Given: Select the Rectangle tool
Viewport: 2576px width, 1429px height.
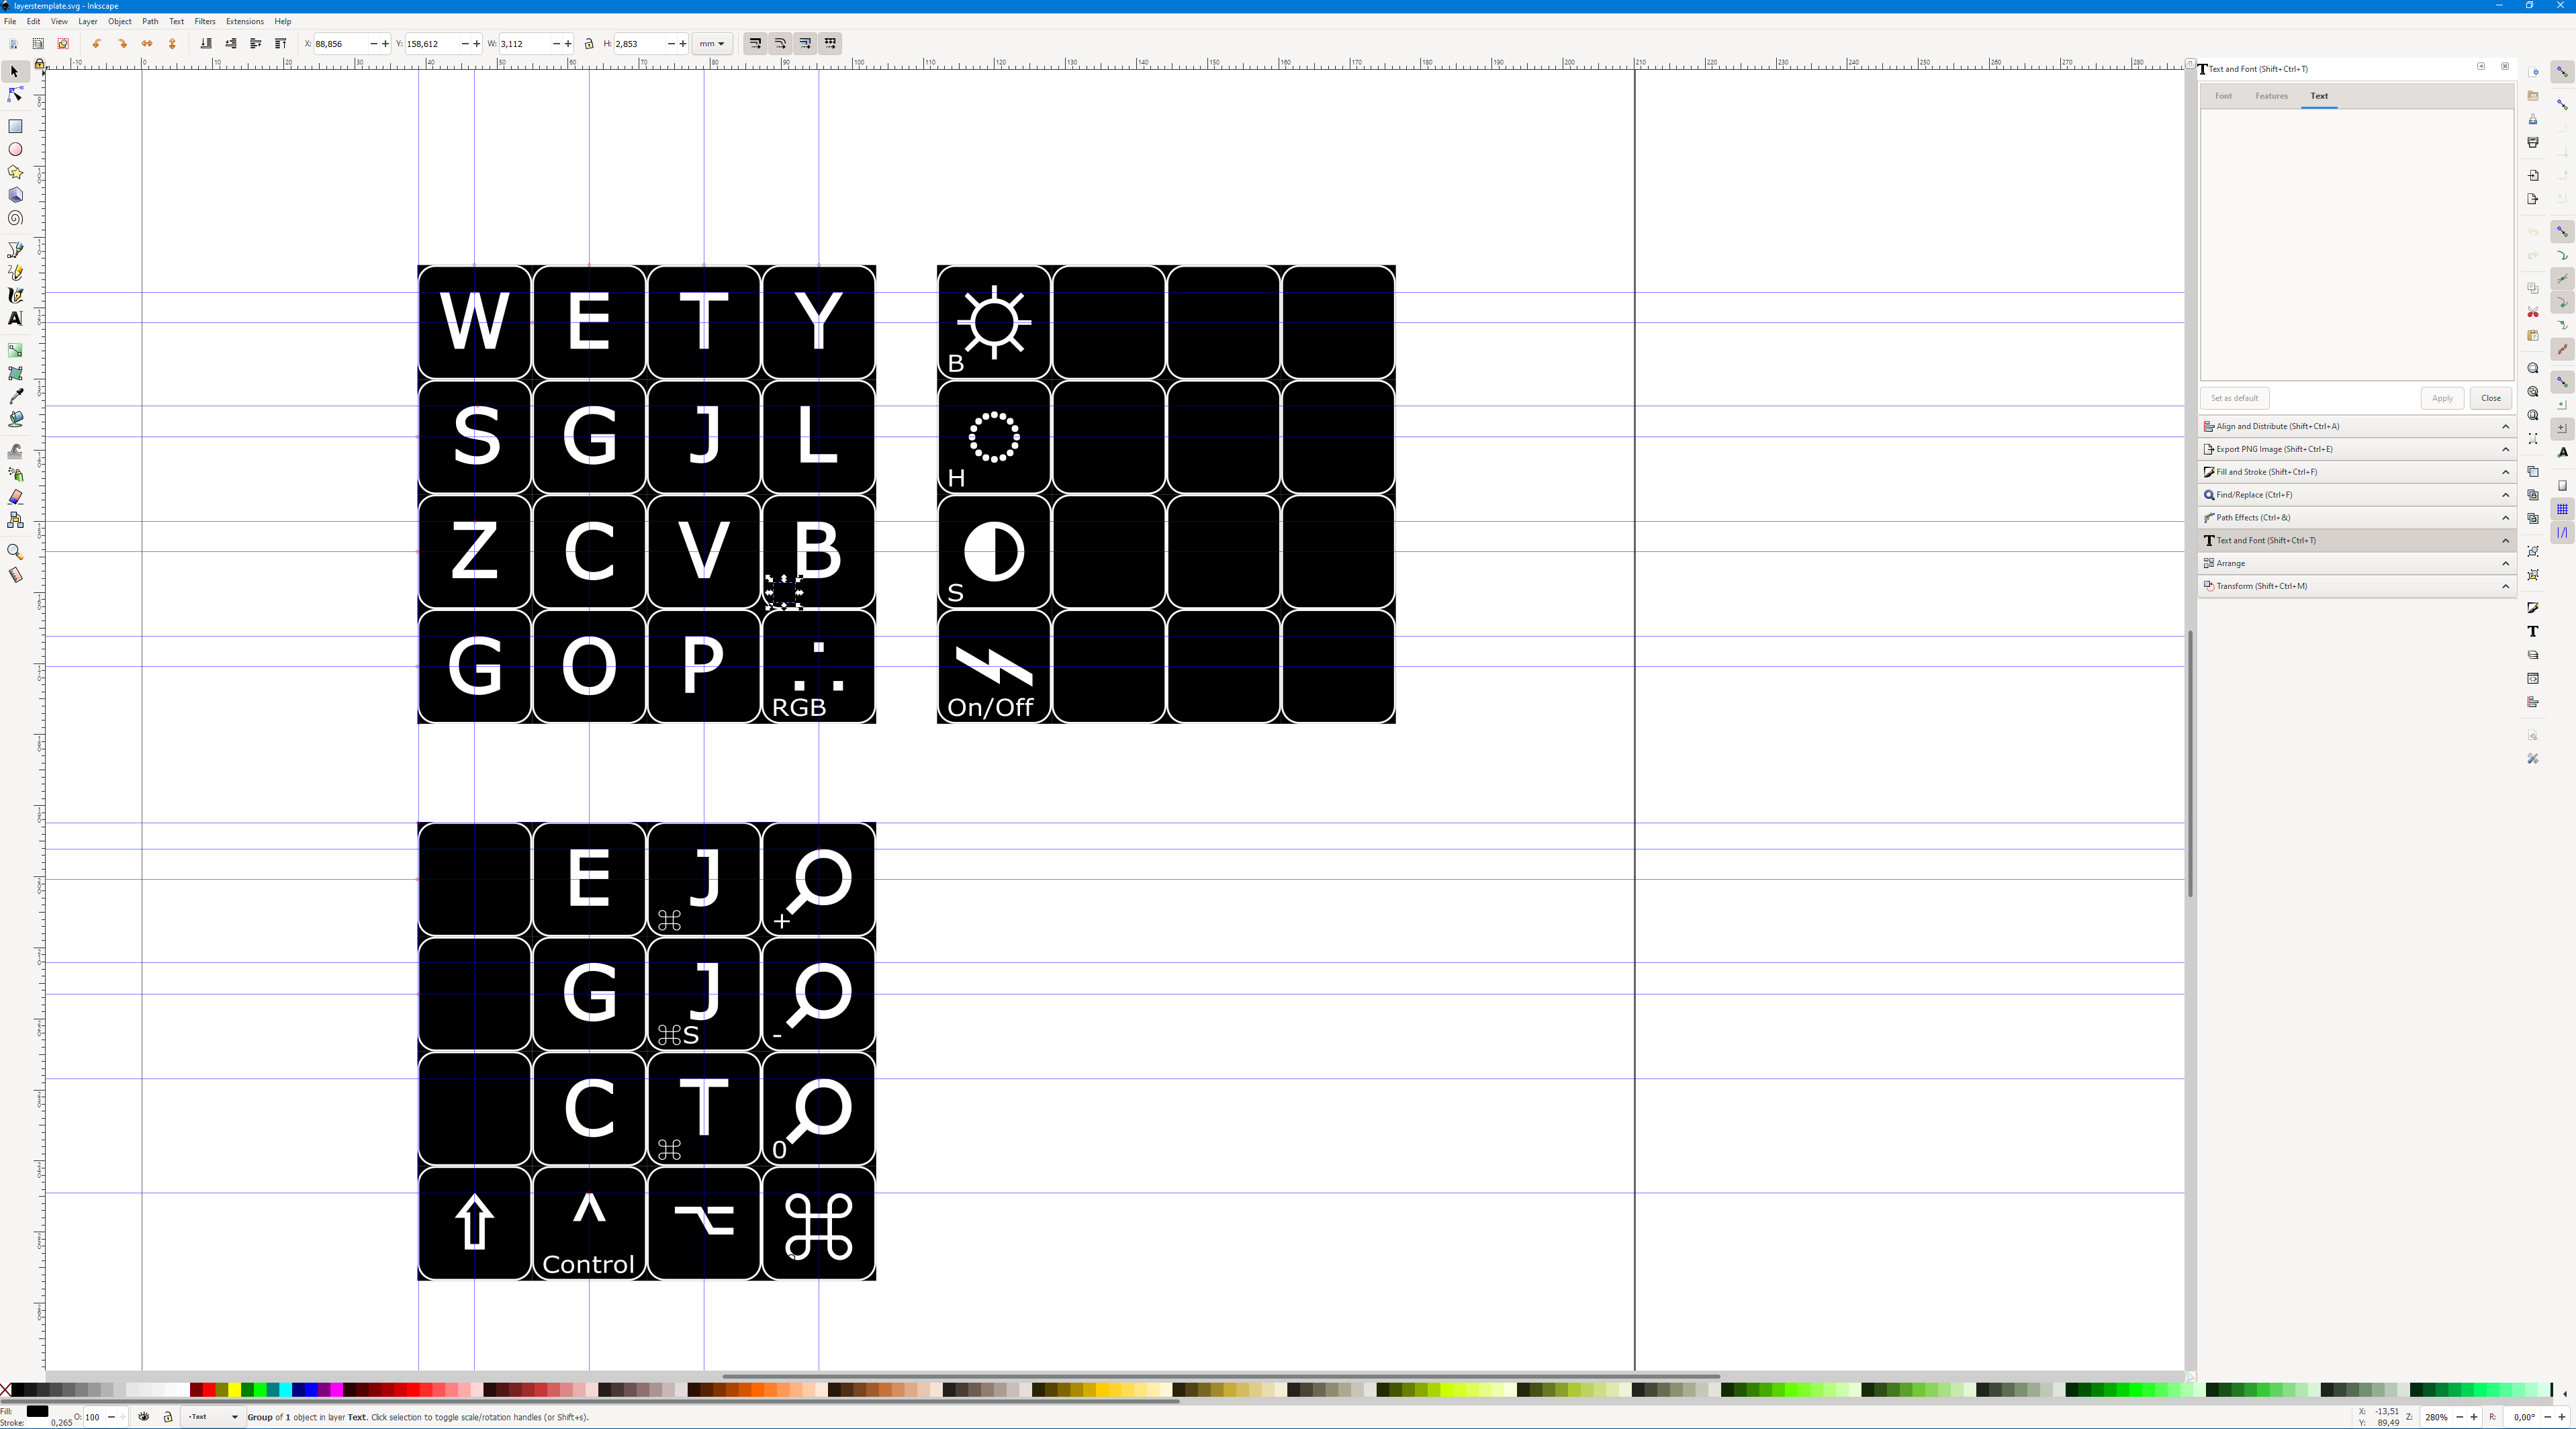Looking at the screenshot, I should pyautogui.click(x=15, y=126).
